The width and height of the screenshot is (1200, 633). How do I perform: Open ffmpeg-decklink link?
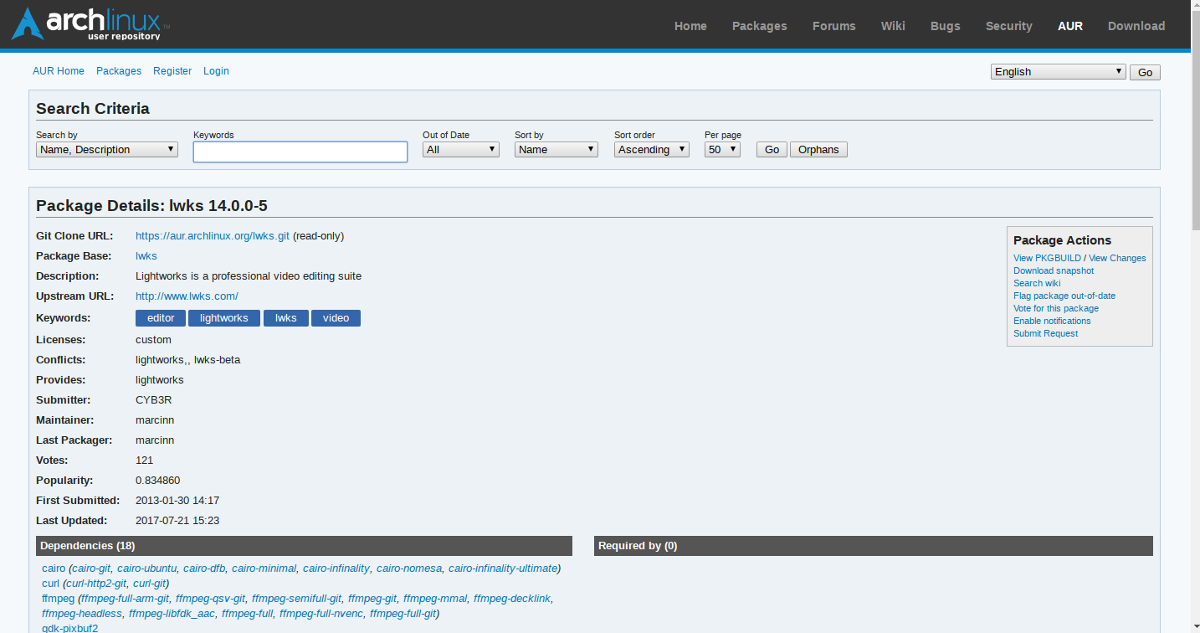pyautogui.click(x=512, y=598)
